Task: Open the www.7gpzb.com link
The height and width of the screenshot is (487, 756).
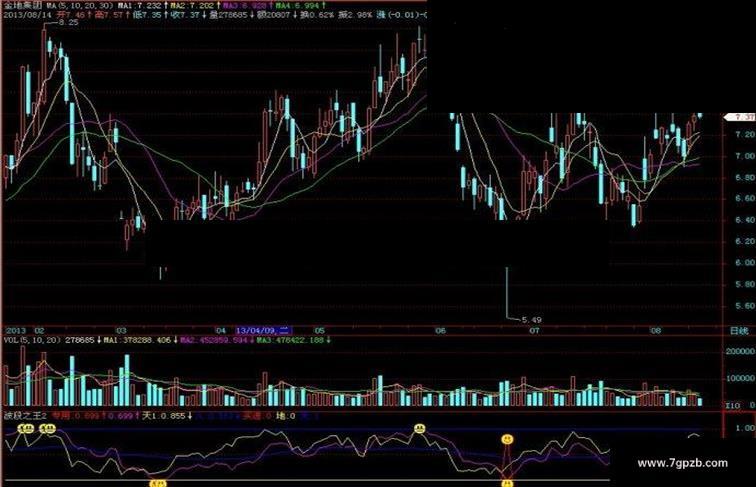Action: click(x=683, y=463)
